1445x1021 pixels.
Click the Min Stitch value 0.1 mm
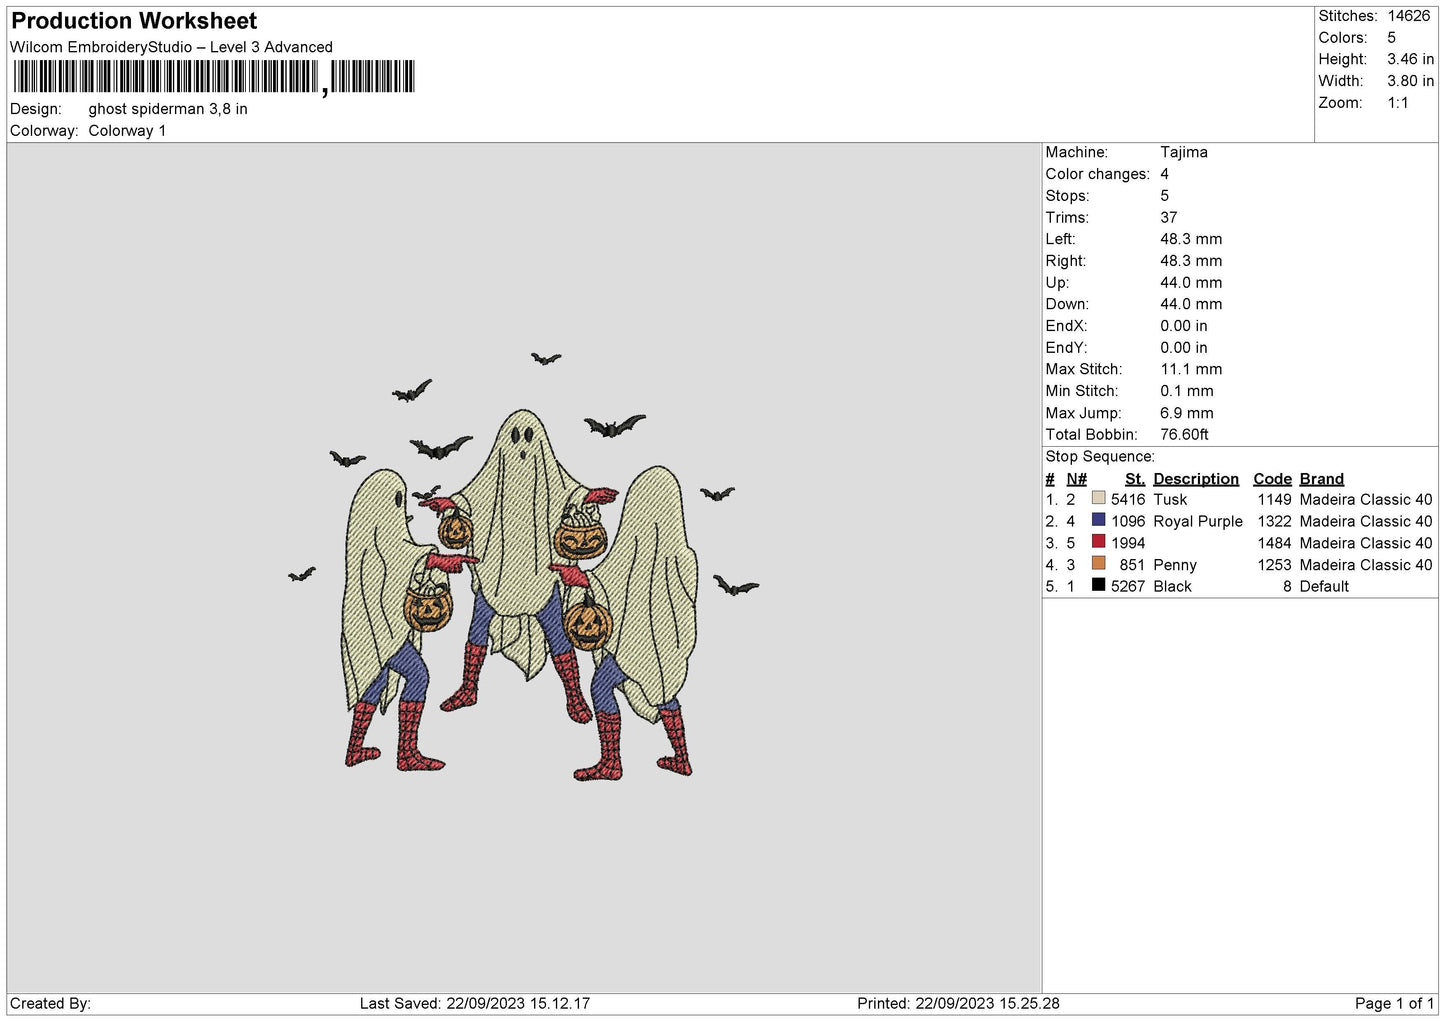tap(1187, 391)
